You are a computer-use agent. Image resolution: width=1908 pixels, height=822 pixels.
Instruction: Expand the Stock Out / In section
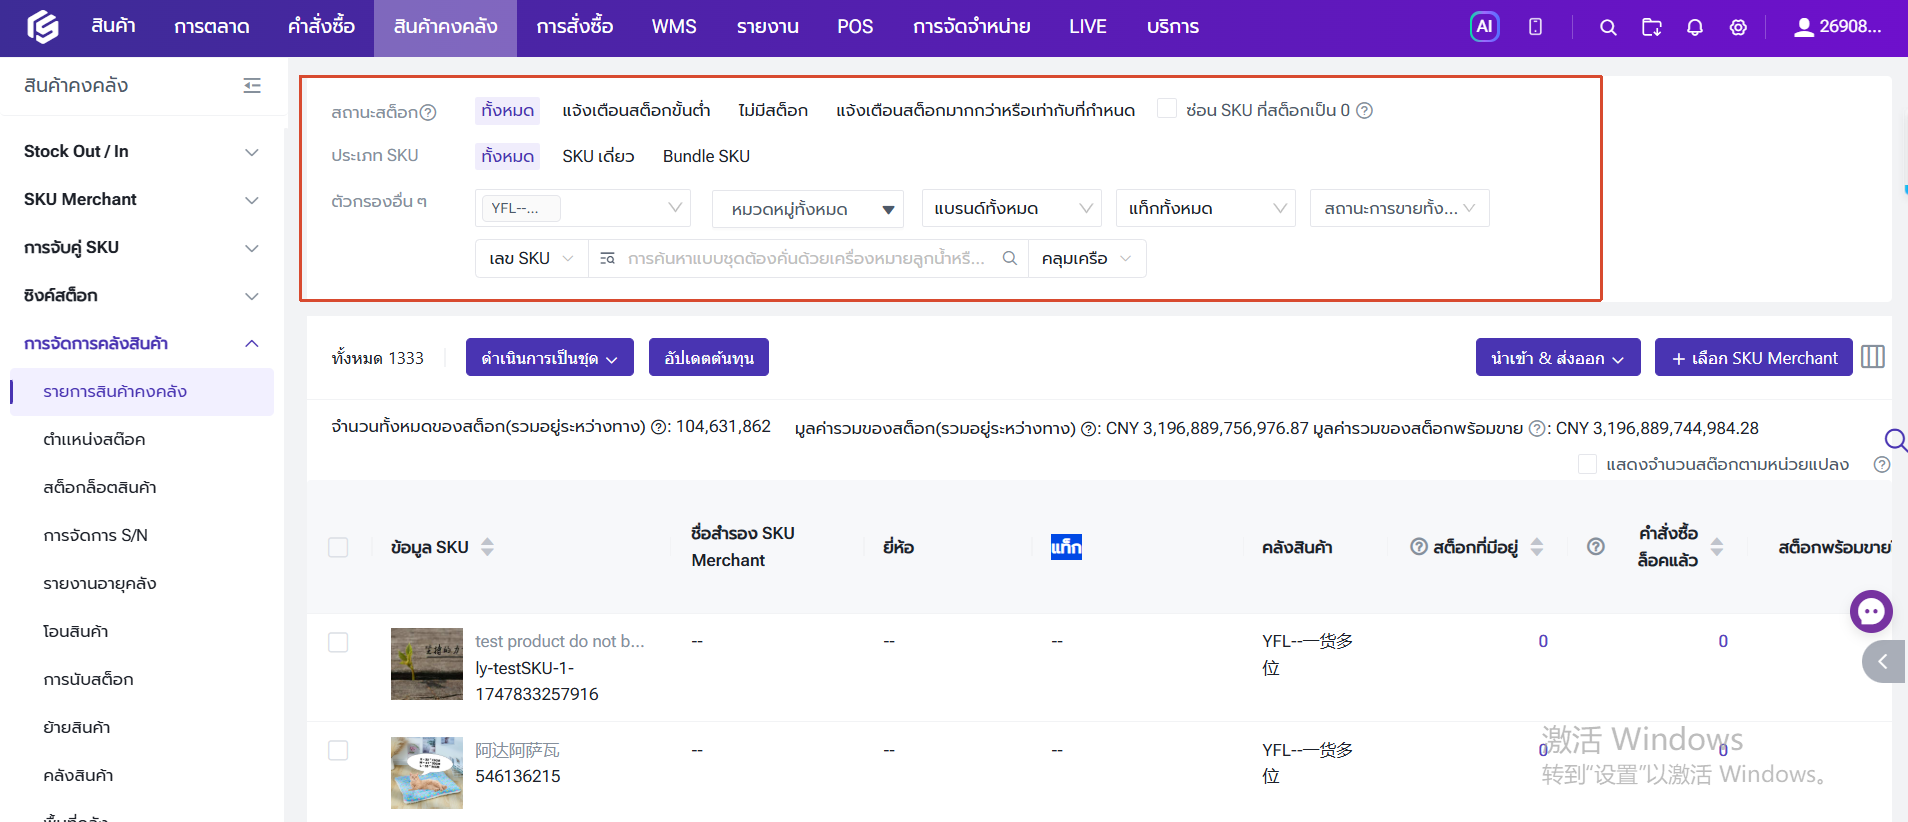click(x=141, y=152)
